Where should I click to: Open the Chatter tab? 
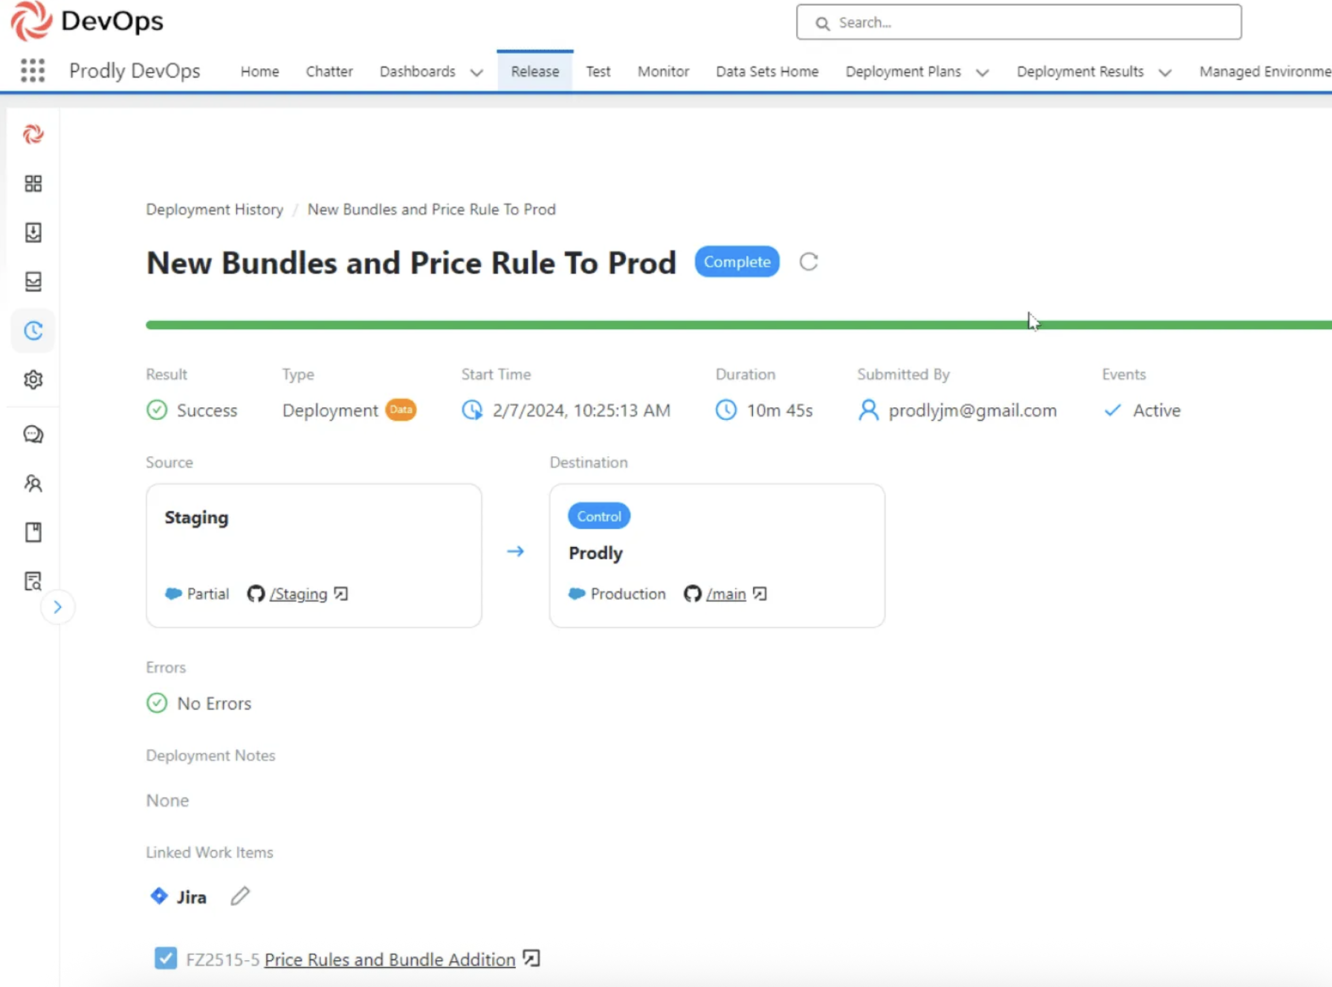click(x=329, y=71)
